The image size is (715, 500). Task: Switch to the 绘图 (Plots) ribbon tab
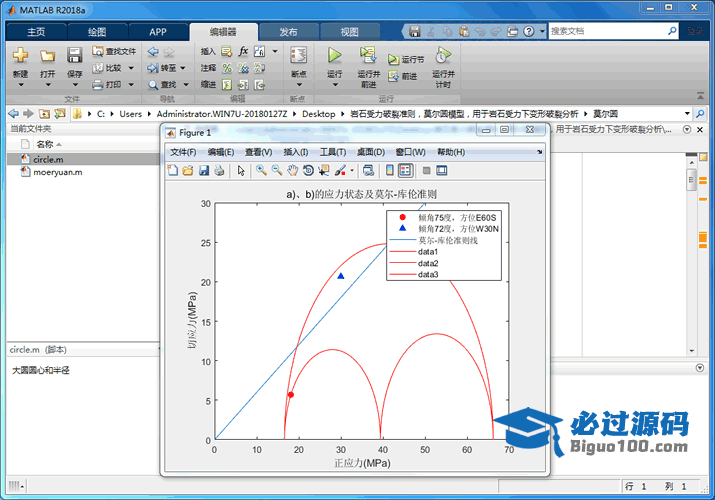(97, 31)
